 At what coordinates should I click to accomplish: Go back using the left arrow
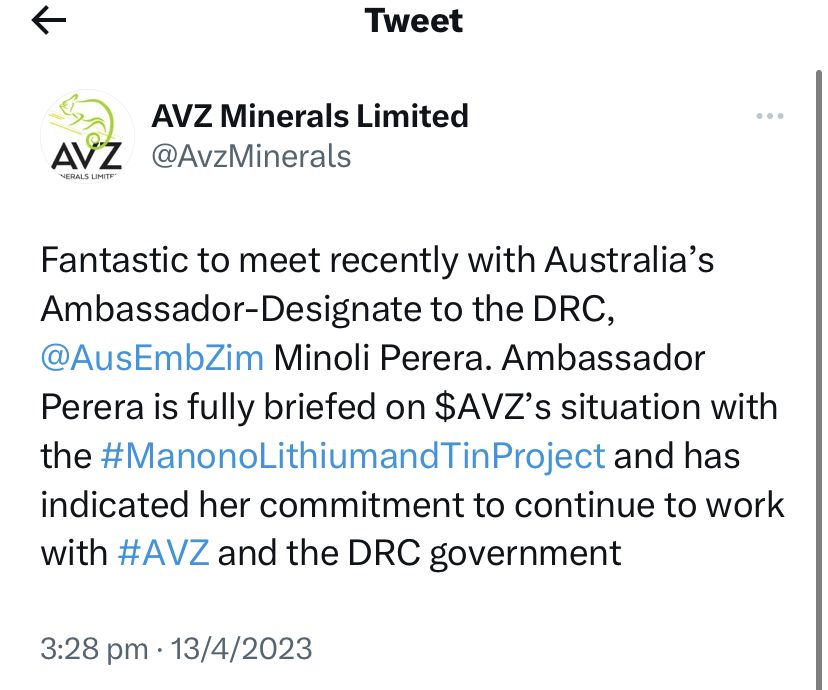pos(48,22)
